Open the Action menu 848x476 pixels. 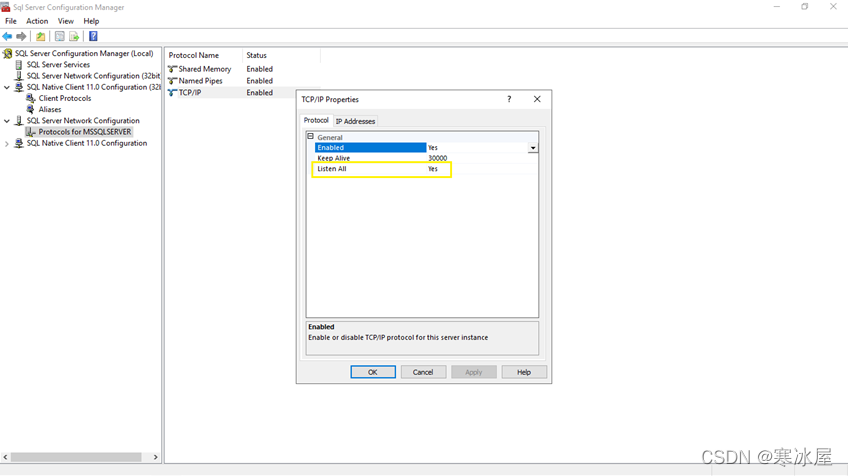(x=37, y=21)
